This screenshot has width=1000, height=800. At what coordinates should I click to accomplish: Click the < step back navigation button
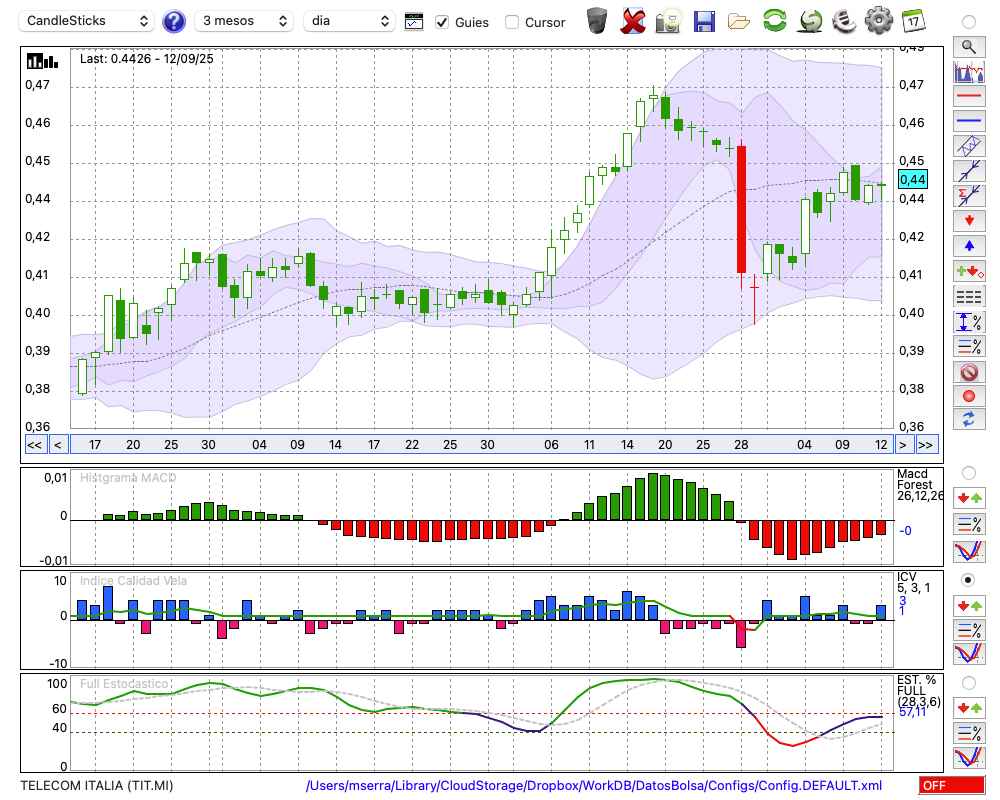(58, 445)
